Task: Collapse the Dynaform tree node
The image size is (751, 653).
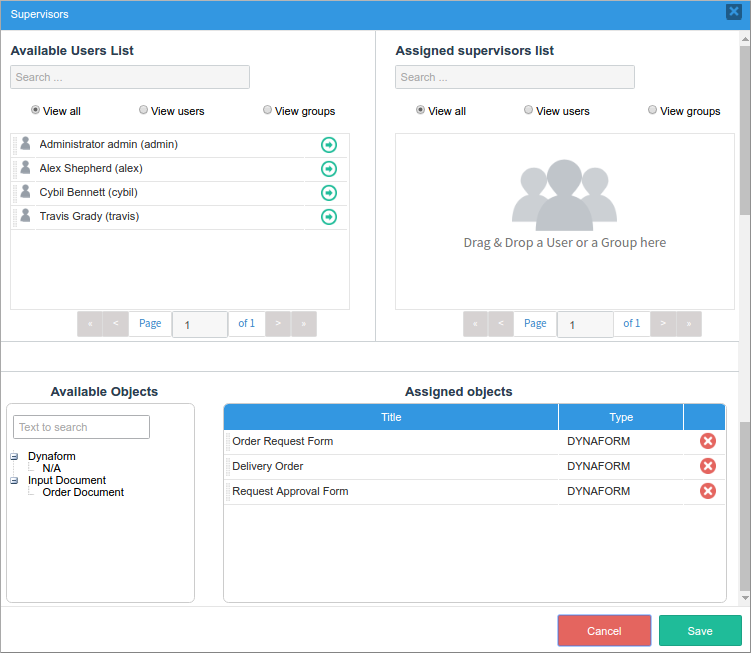Action: coord(14,457)
